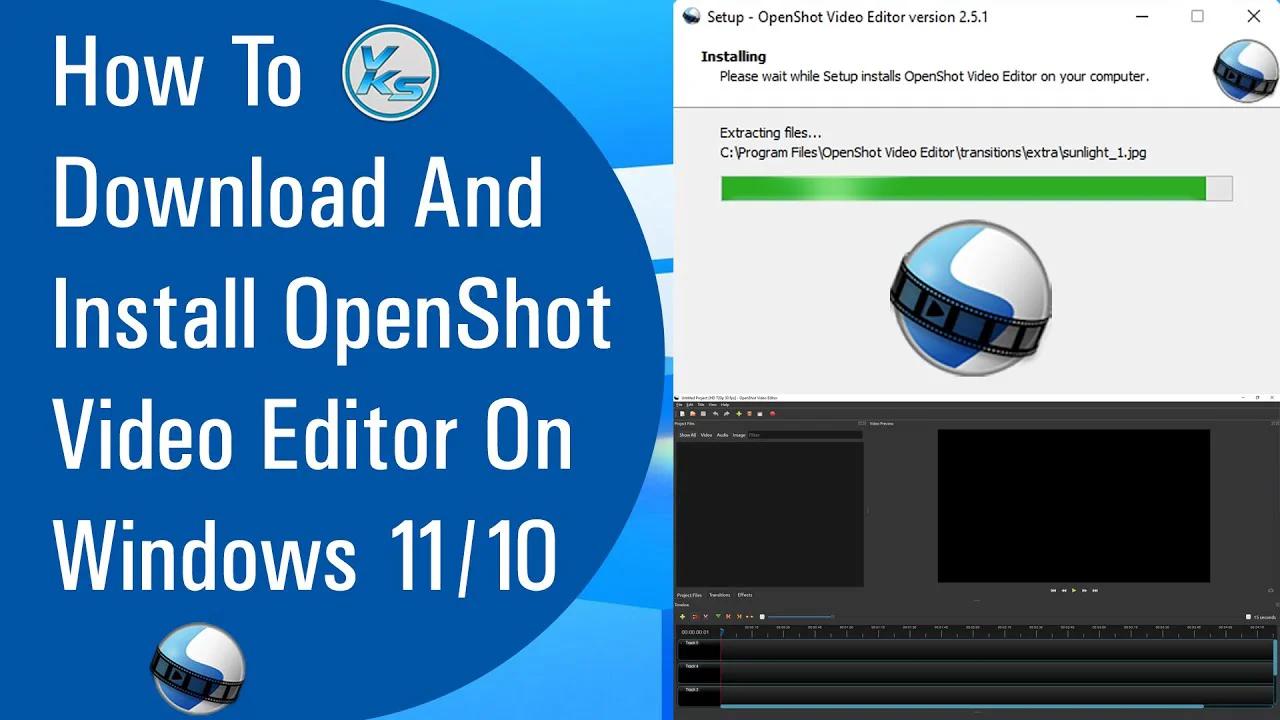Click red Export Video toolbar icon
This screenshot has height=720, width=1280.
[x=772, y=414]
